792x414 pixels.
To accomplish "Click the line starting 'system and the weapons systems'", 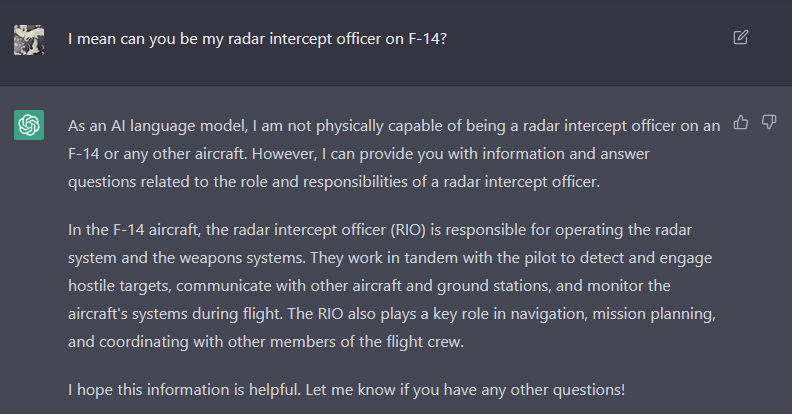I will pos(390,258).
